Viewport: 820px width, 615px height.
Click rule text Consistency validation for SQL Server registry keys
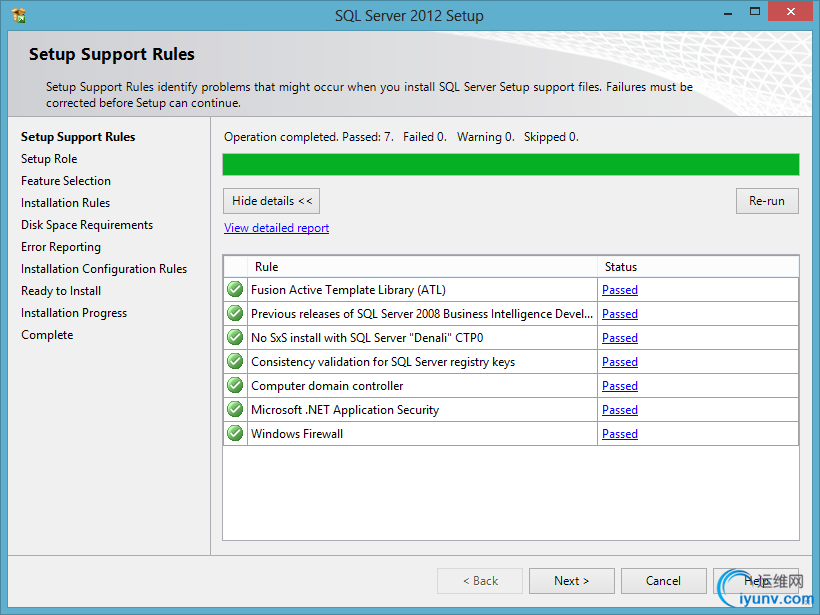click(383, 362)
